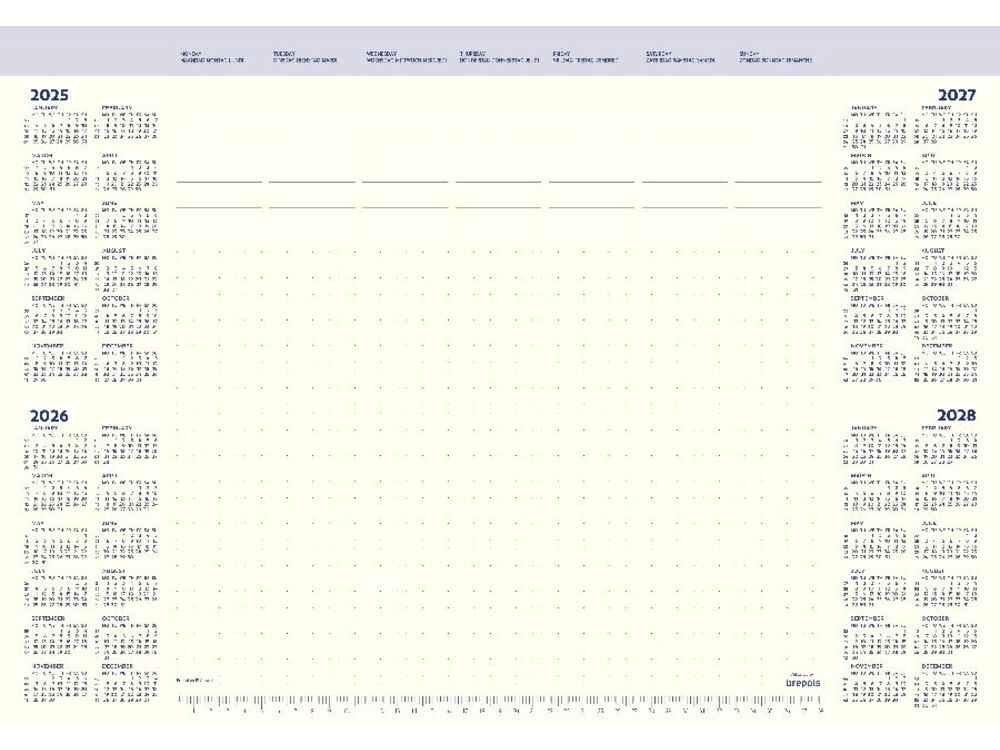Click the SEPTEMBER label in the 2026 calendar
Image resolution: width=1000 pixels, height=750 pixels.
pyautogui.click(x=48, y=619)
